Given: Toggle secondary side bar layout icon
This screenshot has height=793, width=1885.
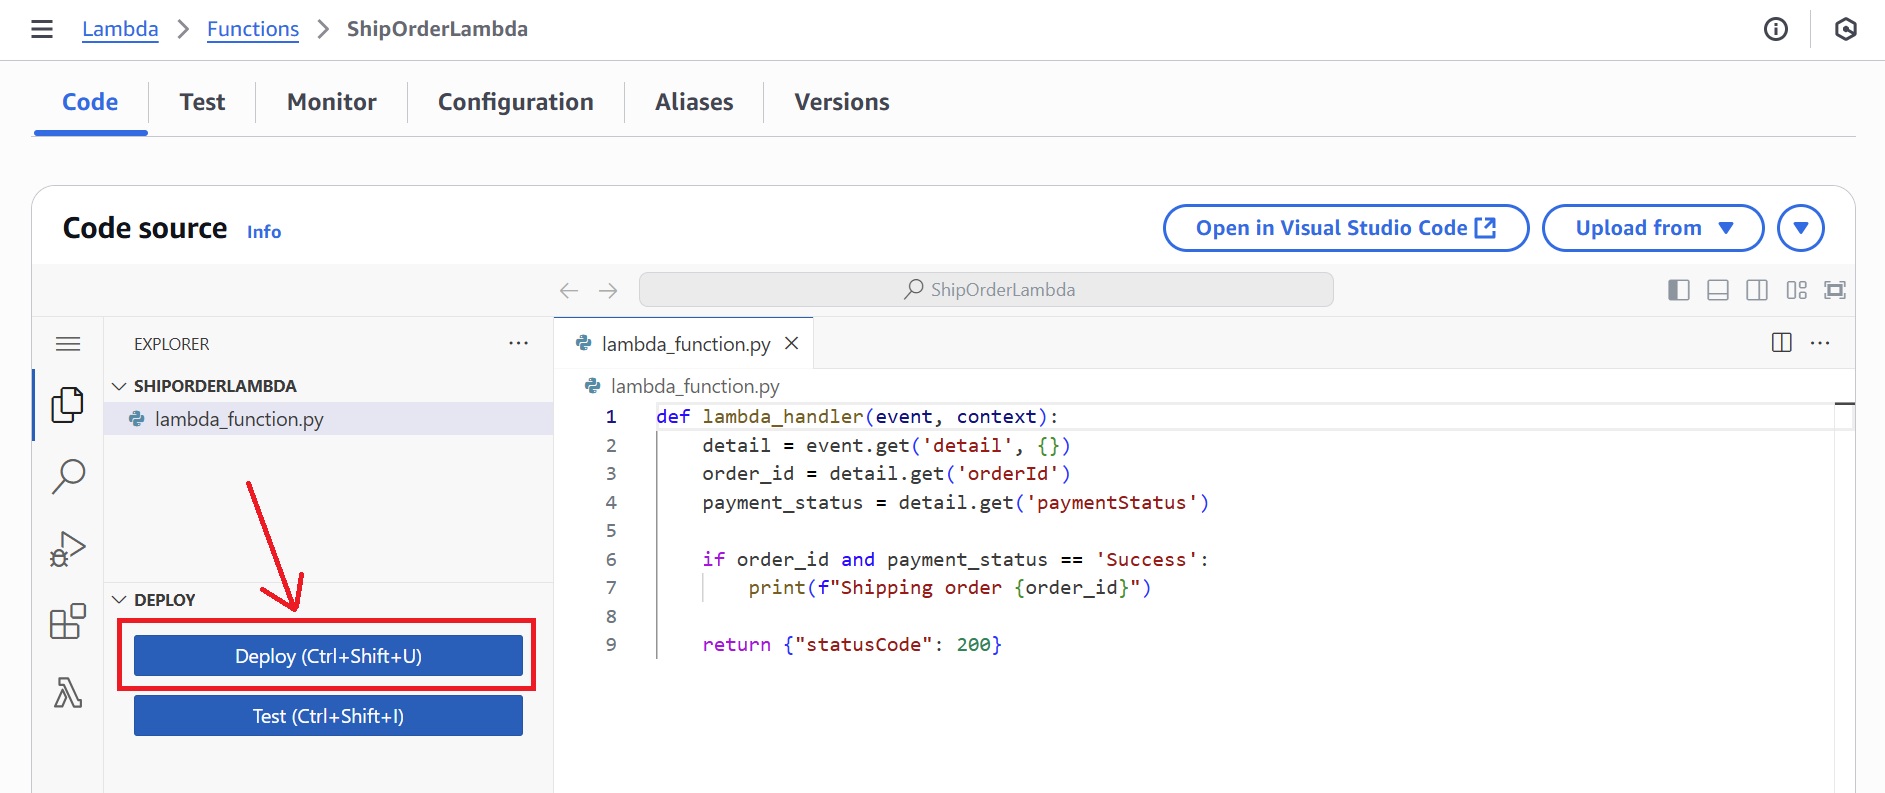Looking at the screenshot, I should pyautogui.click(x=1757, y=290).
